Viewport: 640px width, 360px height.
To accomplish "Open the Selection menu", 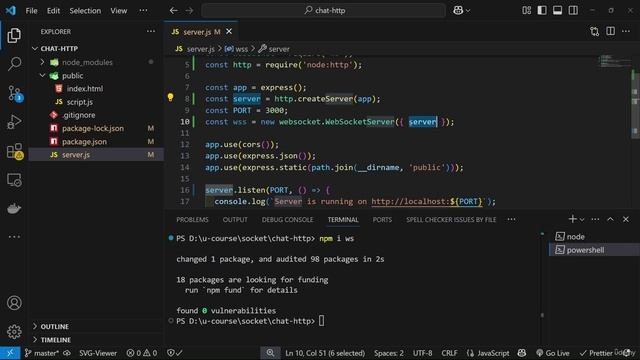I will [x=85, y=11].
